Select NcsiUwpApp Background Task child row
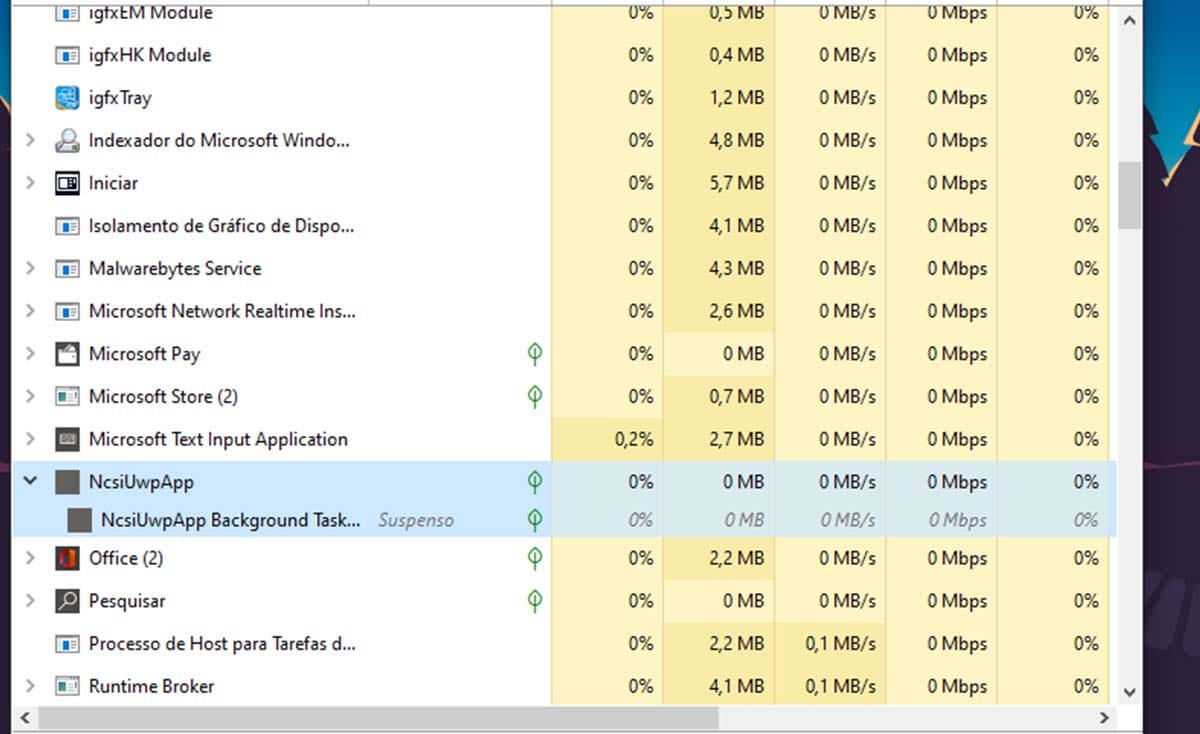Viewport: 1200px width, 734px height. coord(230,520)
